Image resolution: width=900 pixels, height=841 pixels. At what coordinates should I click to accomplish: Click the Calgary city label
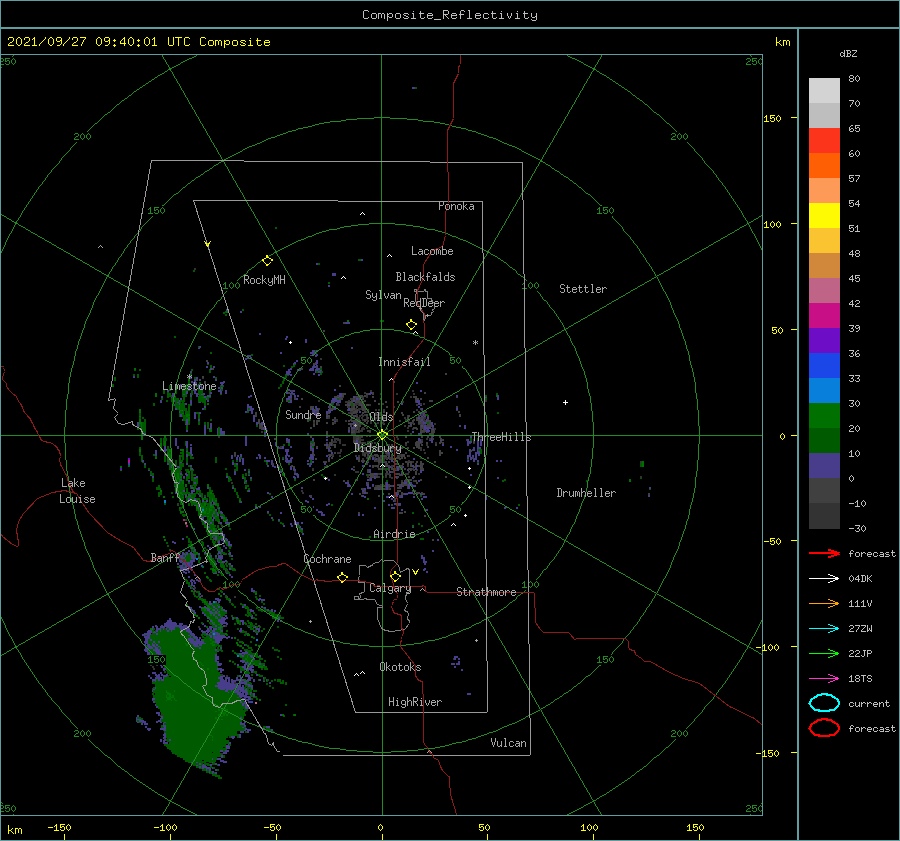pyautogui.click(x=390, y=588)
